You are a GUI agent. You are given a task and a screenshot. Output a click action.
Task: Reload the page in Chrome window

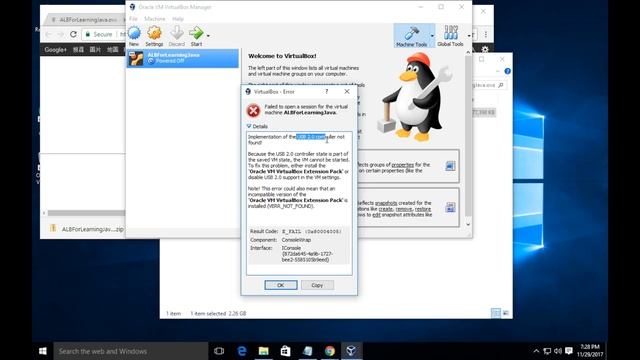pyautogui.click(x=73, y=34)
